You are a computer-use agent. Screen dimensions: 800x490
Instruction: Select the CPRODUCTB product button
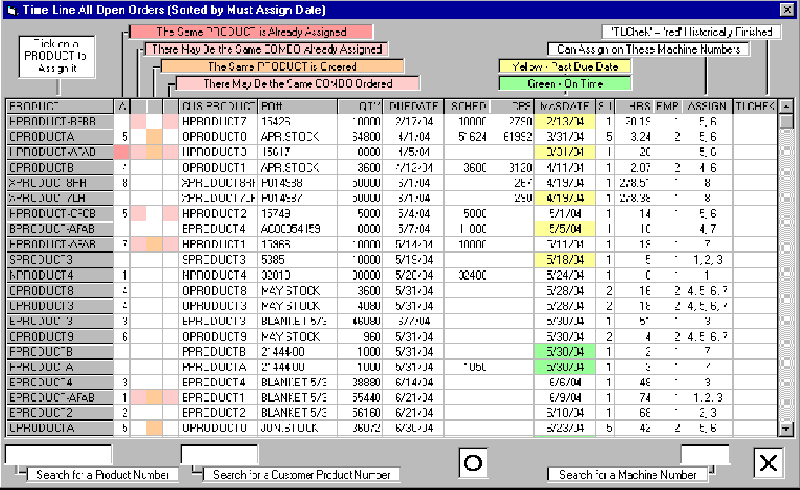click(60, 167)
